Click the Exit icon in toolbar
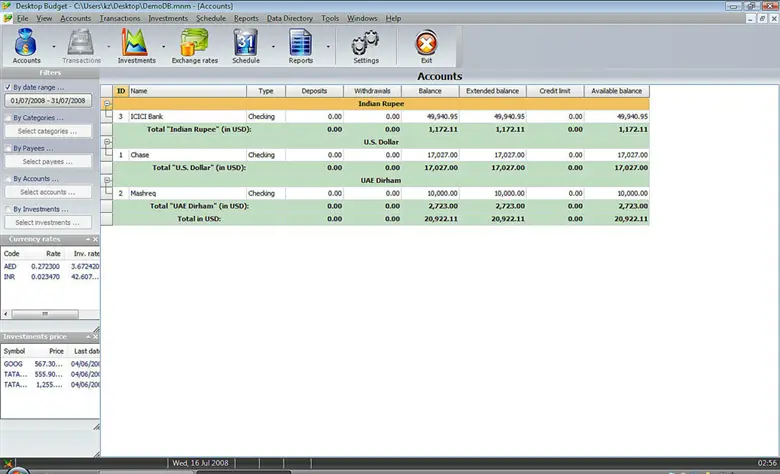Viewport: 780px width, 474px height. click(x=426, y=45)
